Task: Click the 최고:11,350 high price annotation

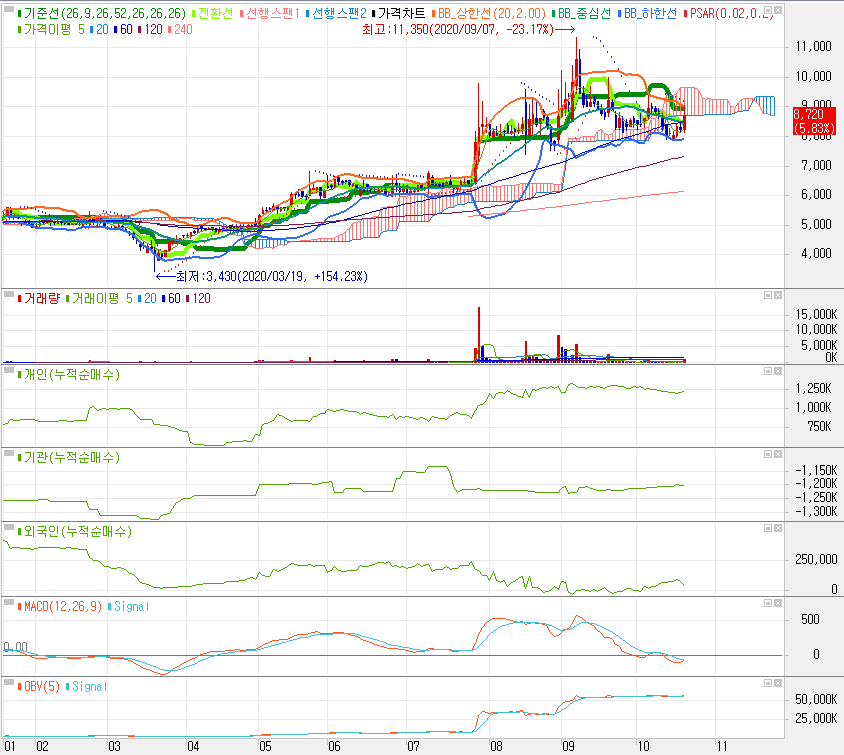Action: point(468,30)
